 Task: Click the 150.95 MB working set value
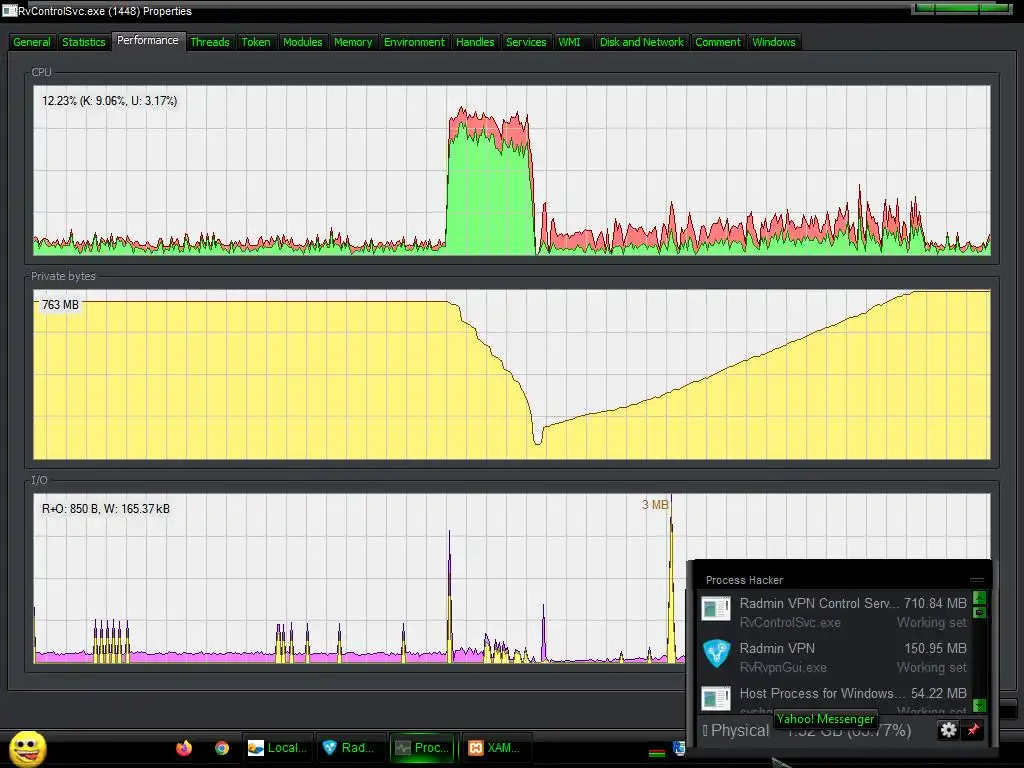[935, 648]
